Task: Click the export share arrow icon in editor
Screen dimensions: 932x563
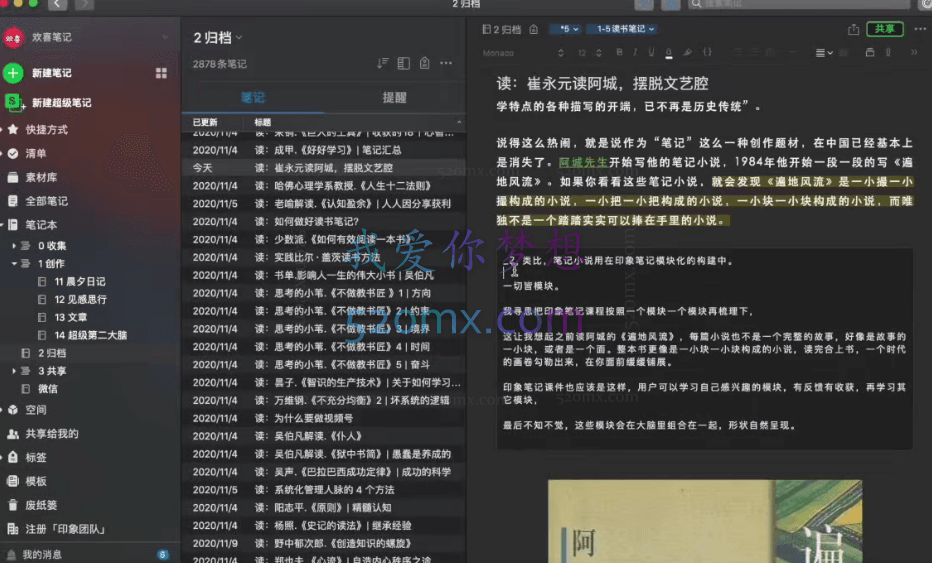Action: click(x=854, y=29)
